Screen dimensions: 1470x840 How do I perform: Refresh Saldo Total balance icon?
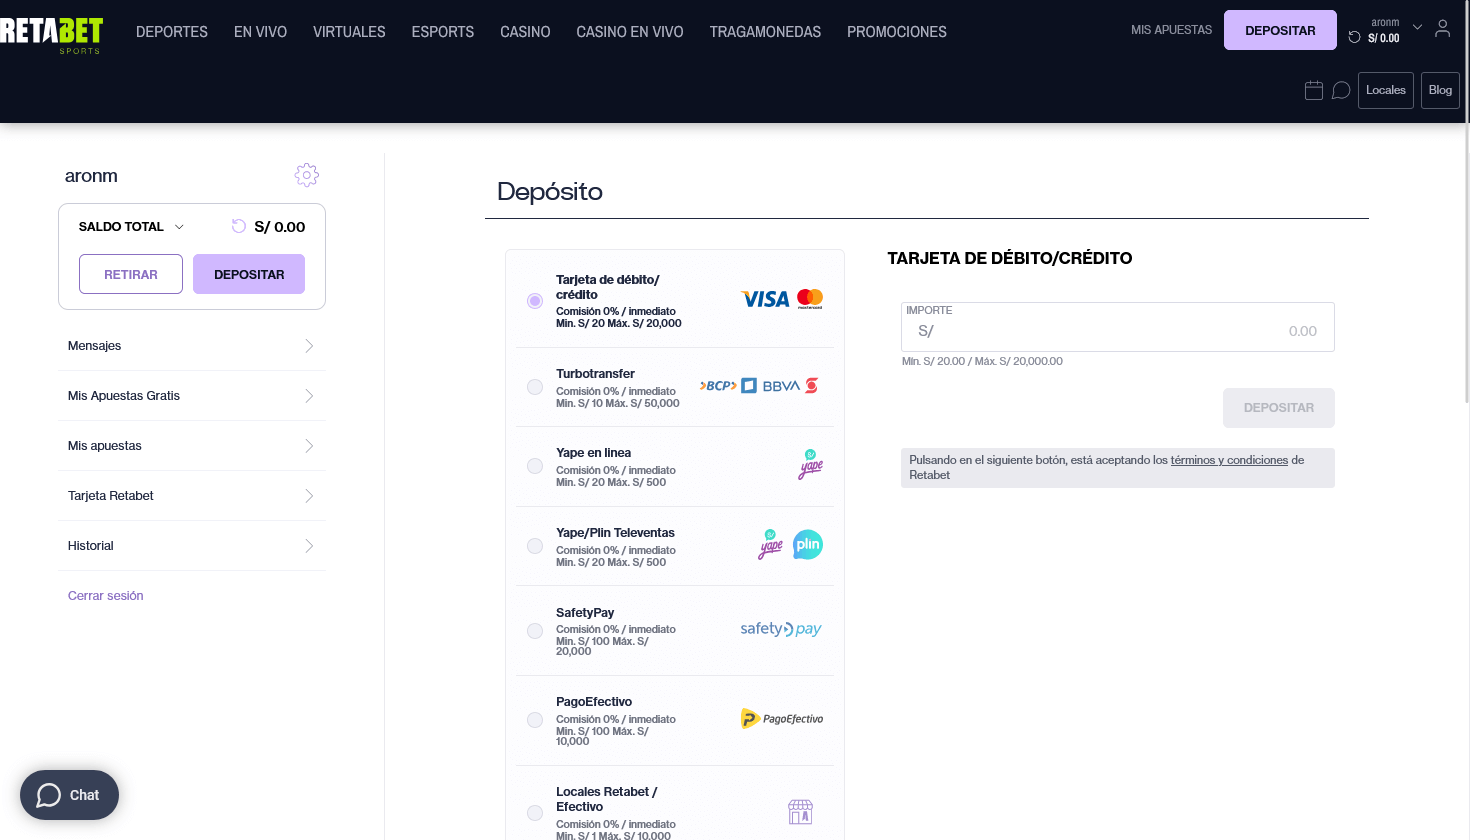tap(239, 226)
